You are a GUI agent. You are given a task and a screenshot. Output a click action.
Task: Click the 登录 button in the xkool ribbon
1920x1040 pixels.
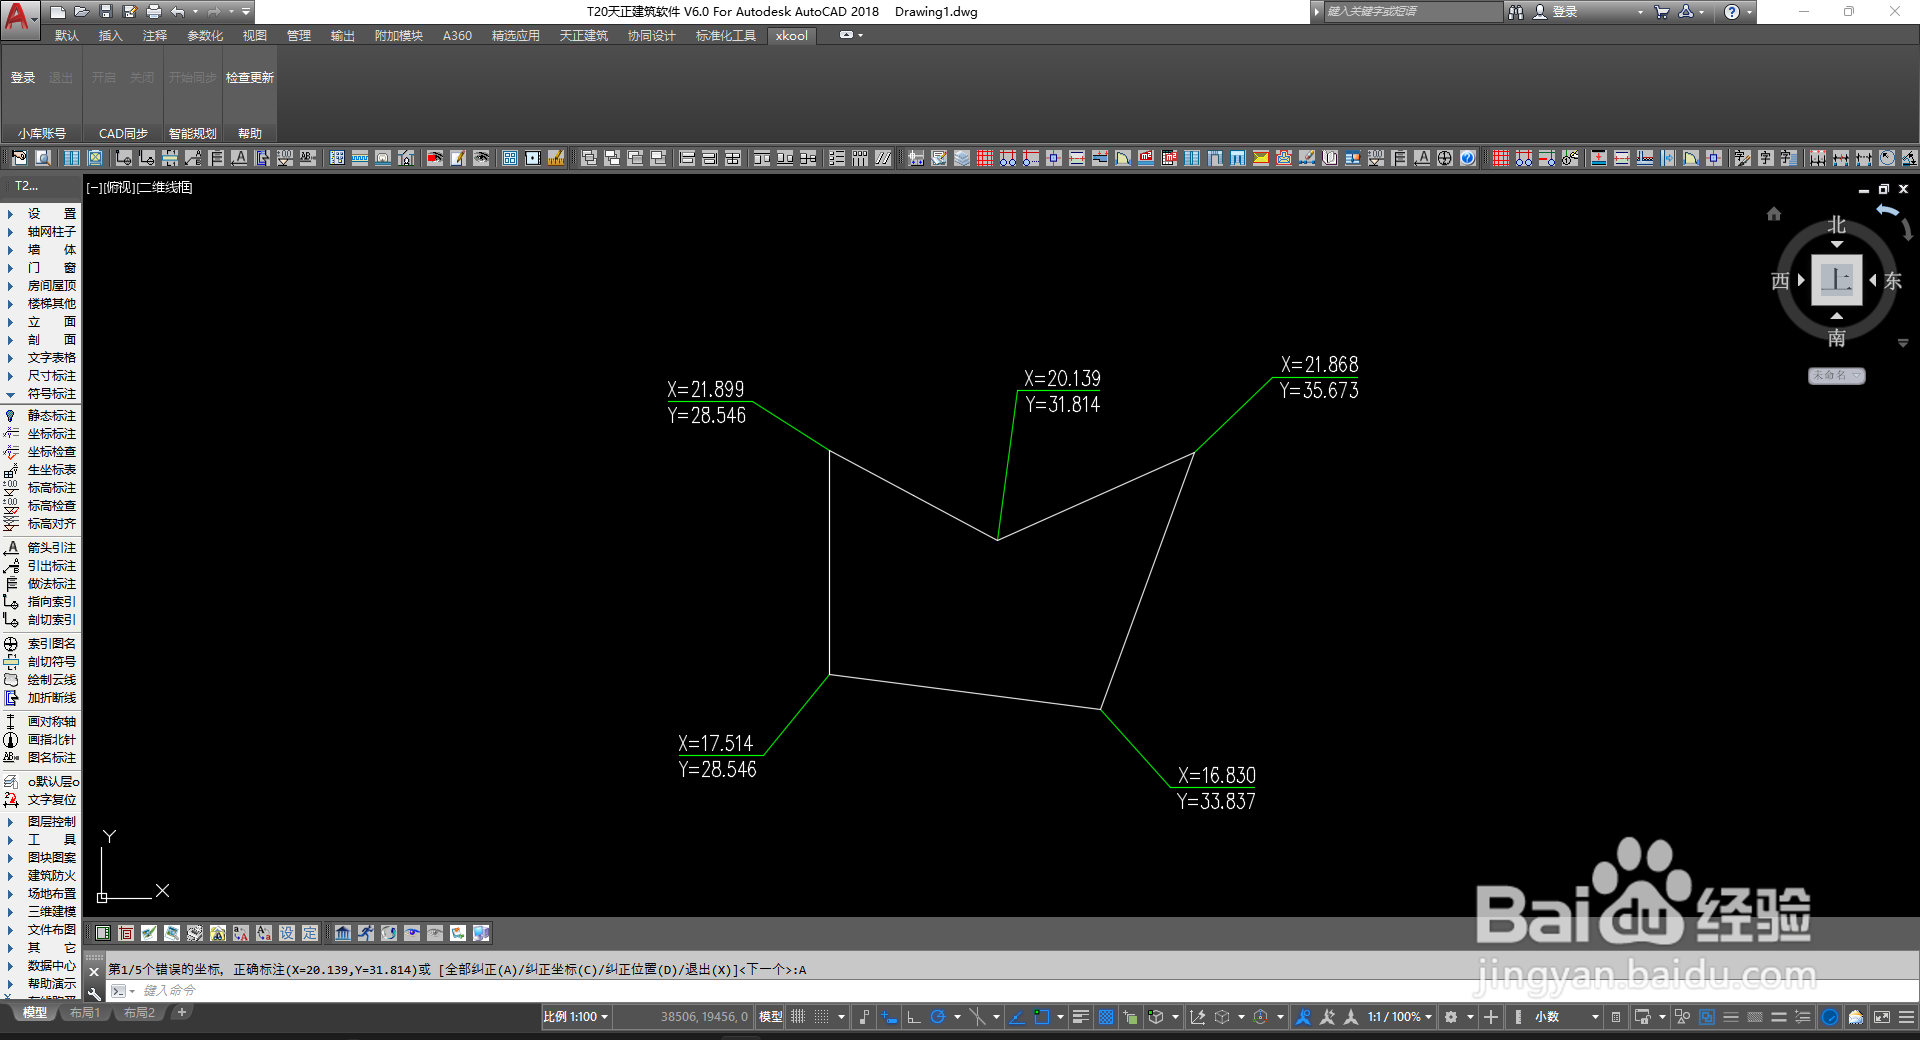click(23, 78)
